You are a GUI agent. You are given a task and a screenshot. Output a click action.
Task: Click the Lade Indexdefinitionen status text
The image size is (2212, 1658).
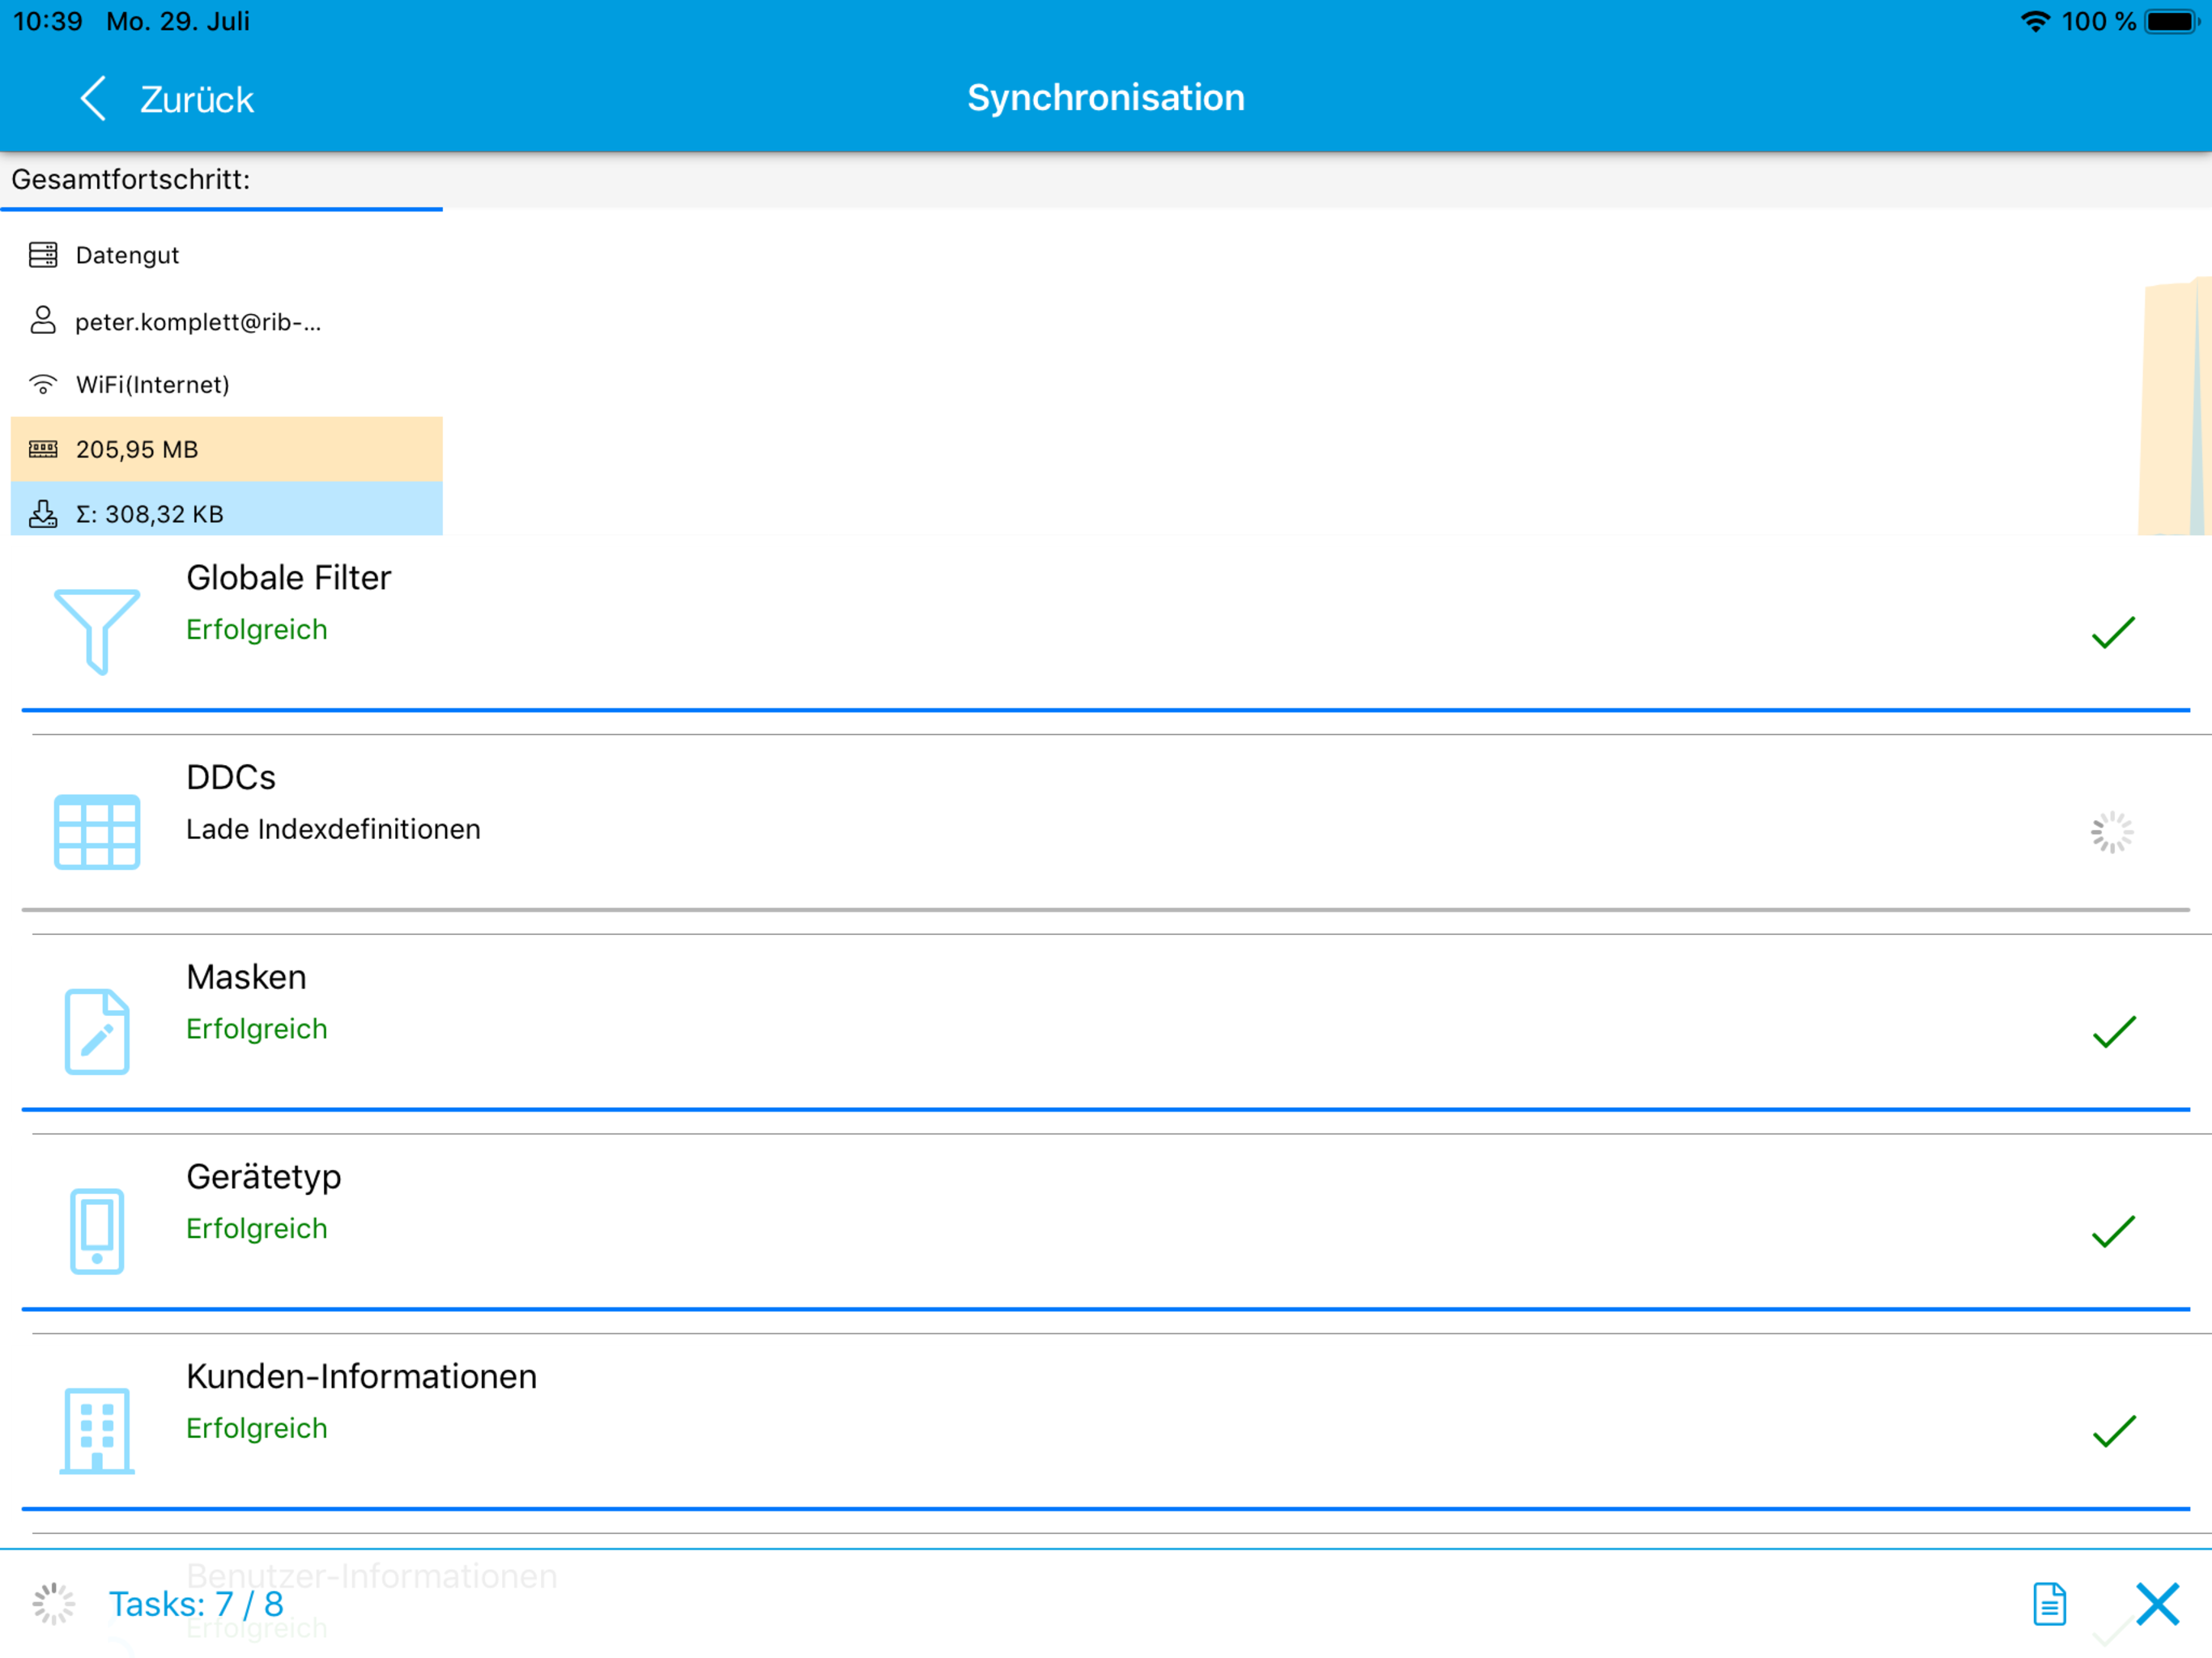tap(333, 829)
